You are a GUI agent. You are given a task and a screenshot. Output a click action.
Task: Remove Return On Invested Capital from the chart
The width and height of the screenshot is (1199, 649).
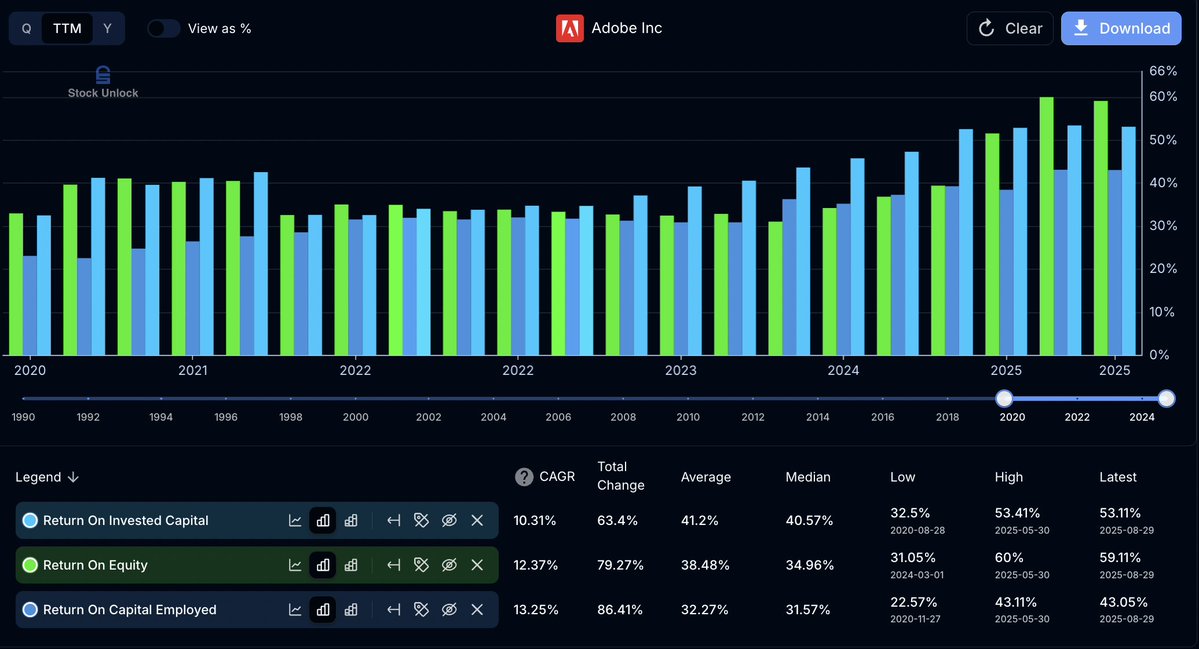477,520
